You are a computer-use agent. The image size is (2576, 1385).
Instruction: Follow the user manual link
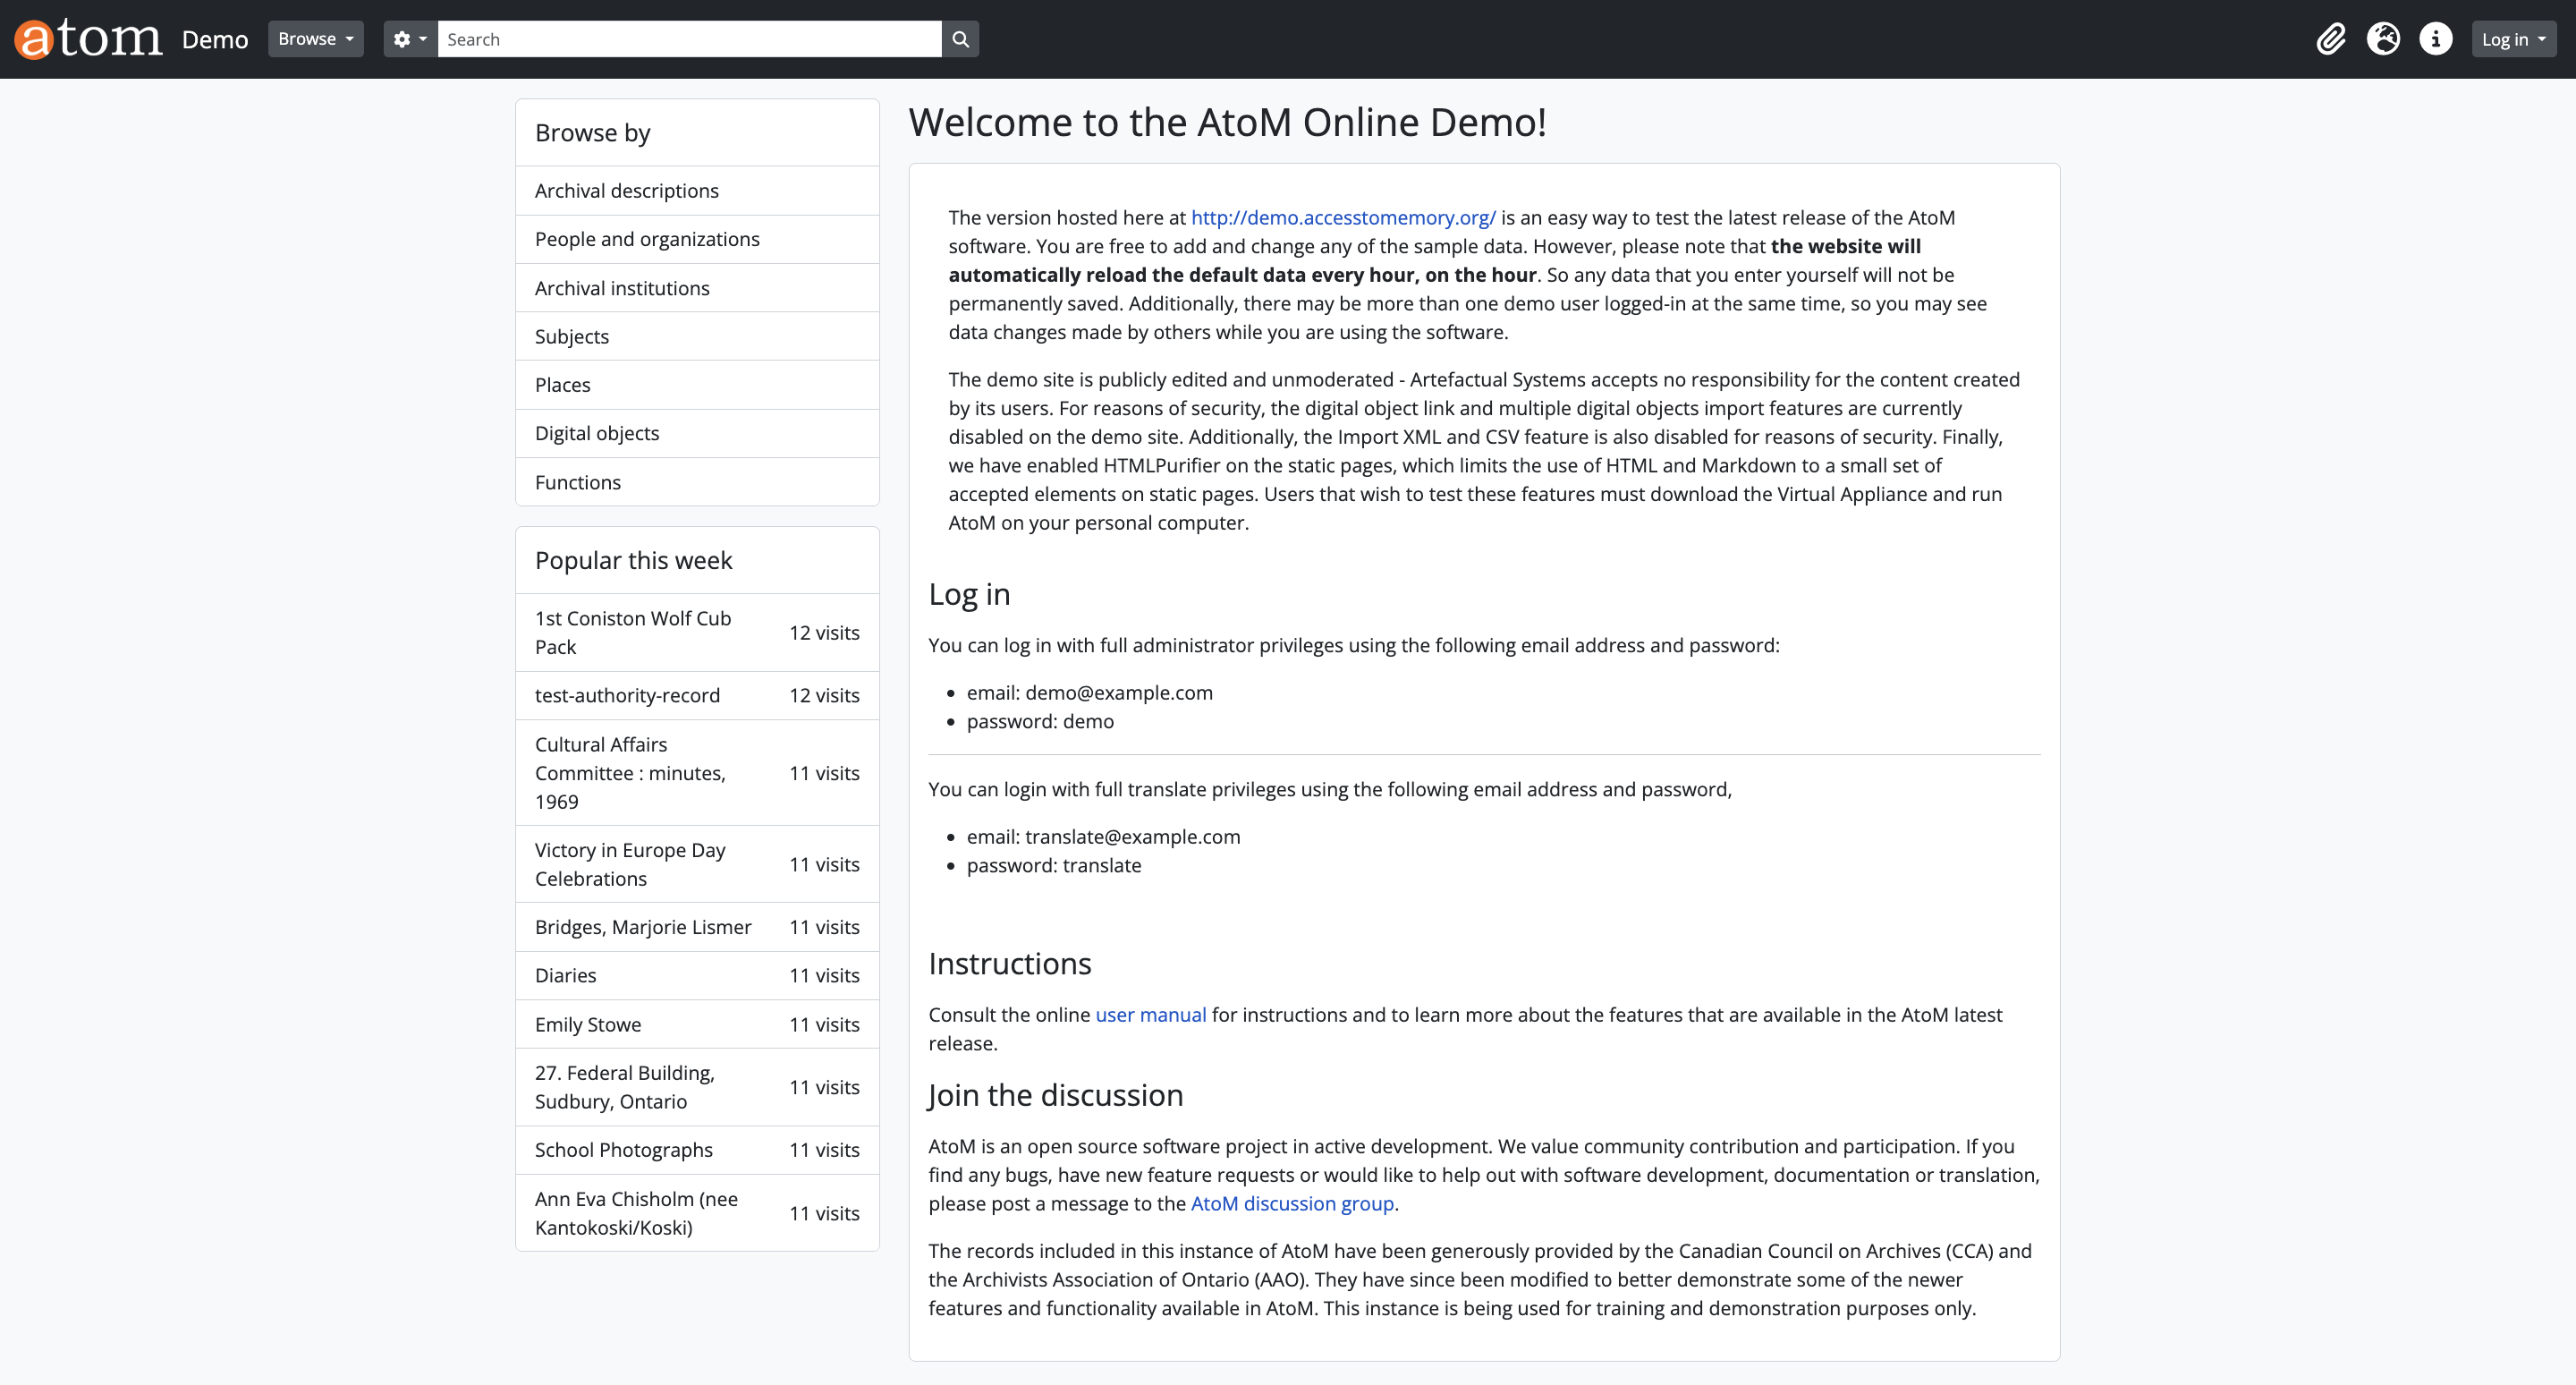[1150, 1014]
